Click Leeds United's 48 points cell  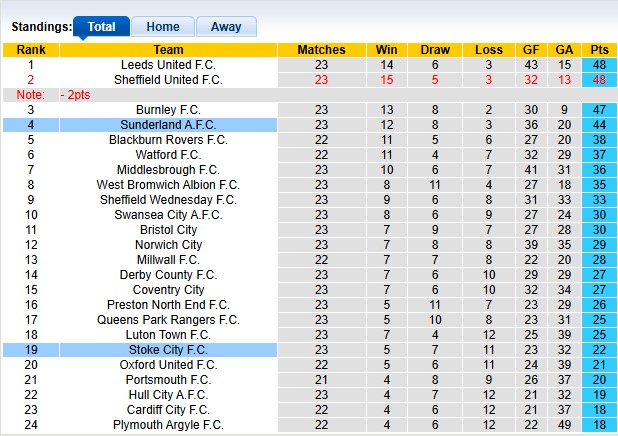[600, 64]
